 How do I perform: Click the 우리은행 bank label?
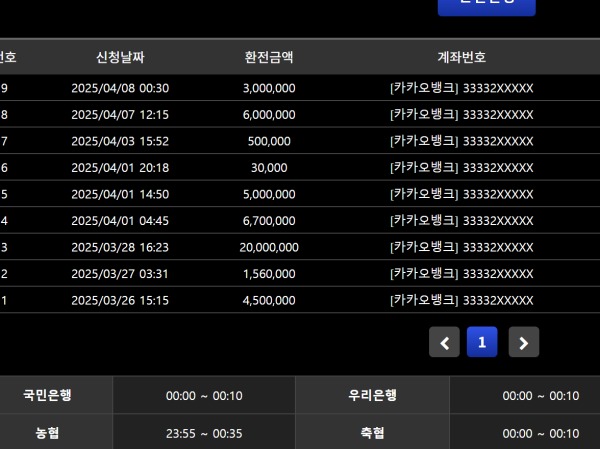(x=372, y=395)
